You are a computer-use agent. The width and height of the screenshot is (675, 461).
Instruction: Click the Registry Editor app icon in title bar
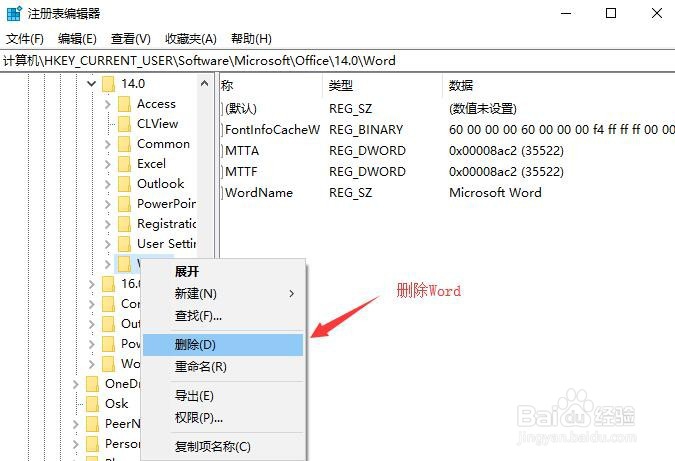14,13
